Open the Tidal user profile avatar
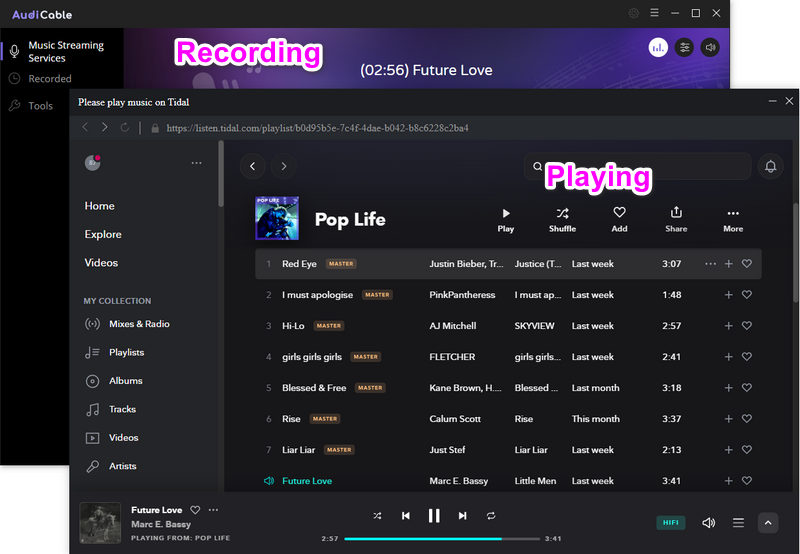The width and height of the screenshot is (800, 554). click(x=92, y=163)
